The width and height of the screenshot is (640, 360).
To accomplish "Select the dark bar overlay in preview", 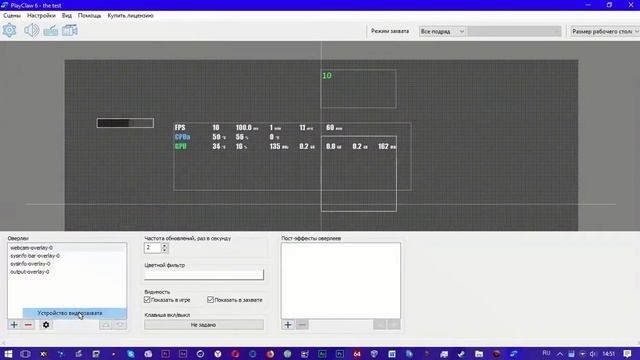I will point(125,123).
